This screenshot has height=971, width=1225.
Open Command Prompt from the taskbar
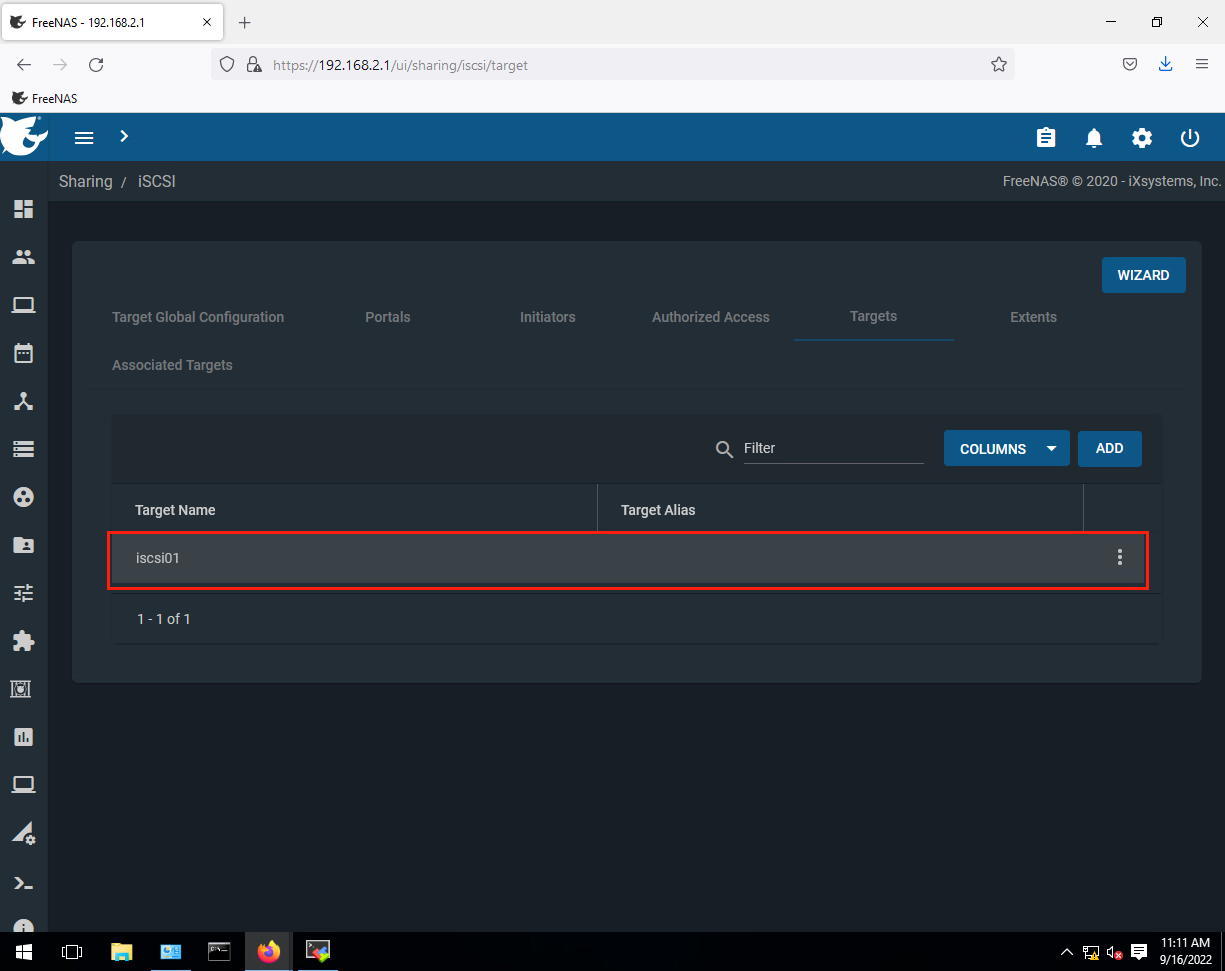coord(219,951)
